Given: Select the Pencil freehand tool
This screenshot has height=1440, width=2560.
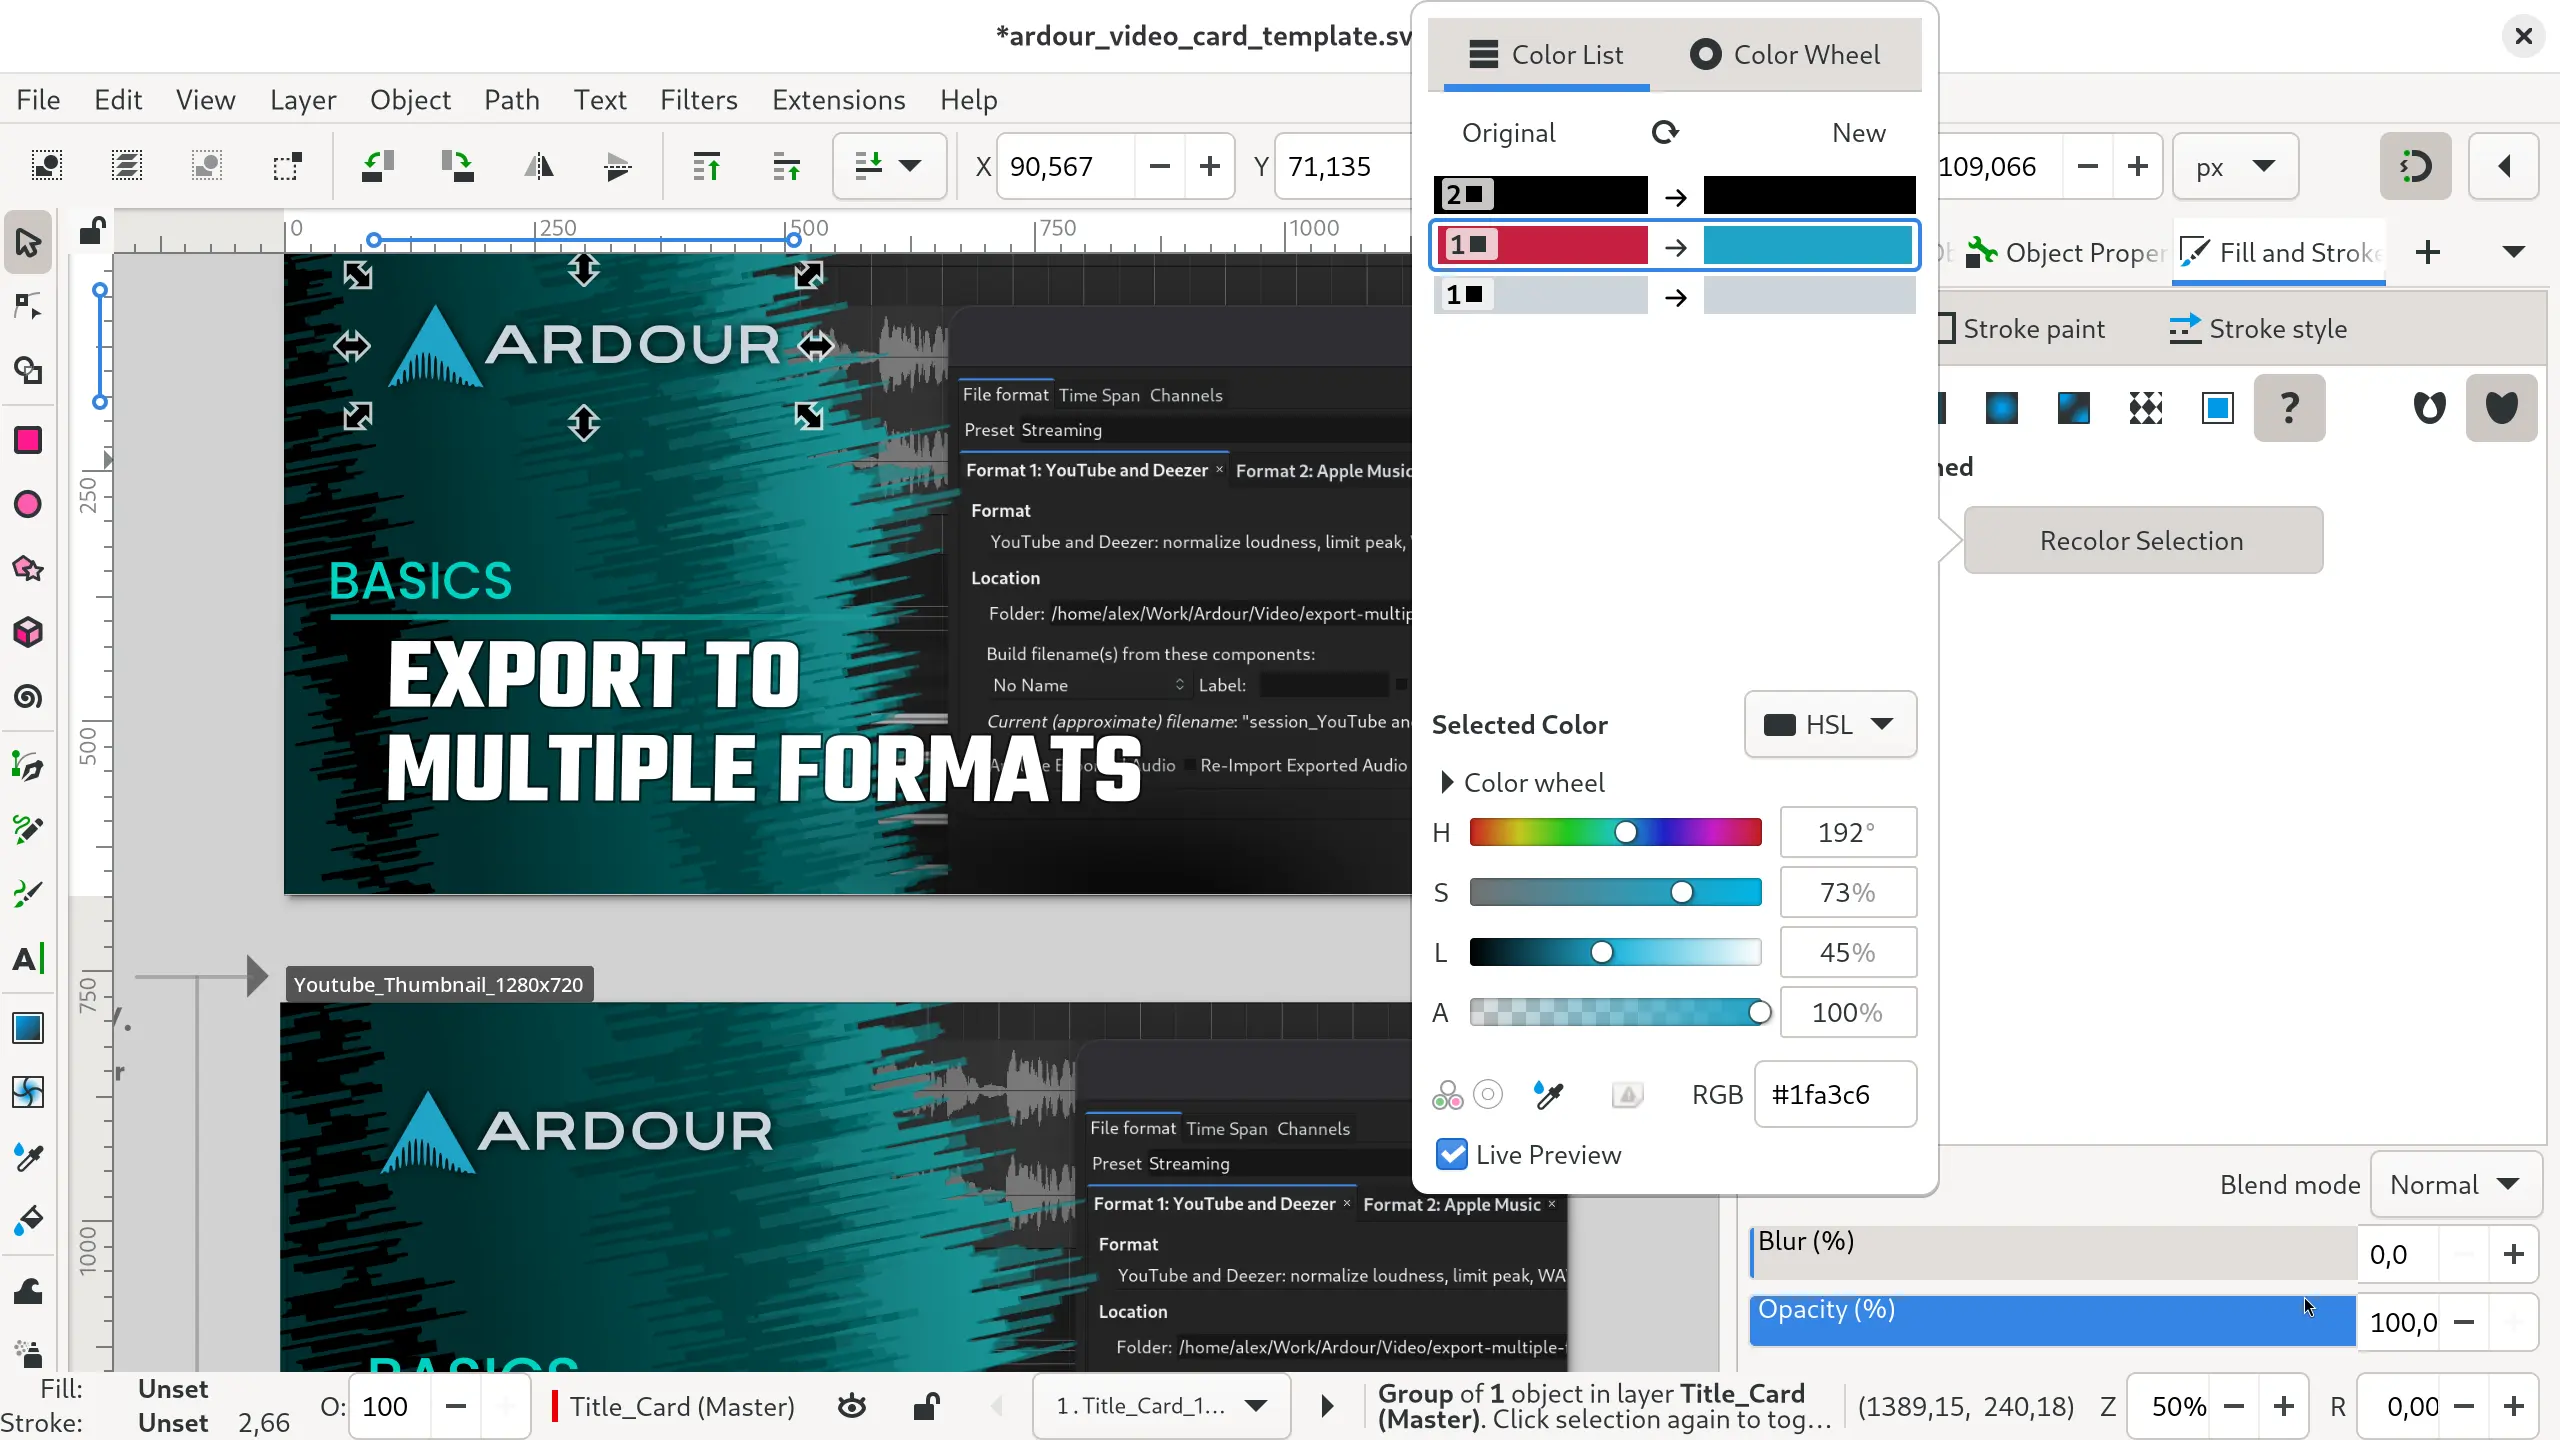Looking at the screenshot, I should (28, 831).
